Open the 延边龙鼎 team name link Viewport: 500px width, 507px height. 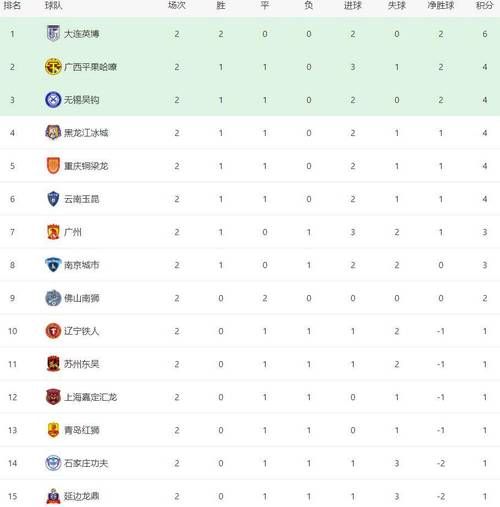click(82, 496)
